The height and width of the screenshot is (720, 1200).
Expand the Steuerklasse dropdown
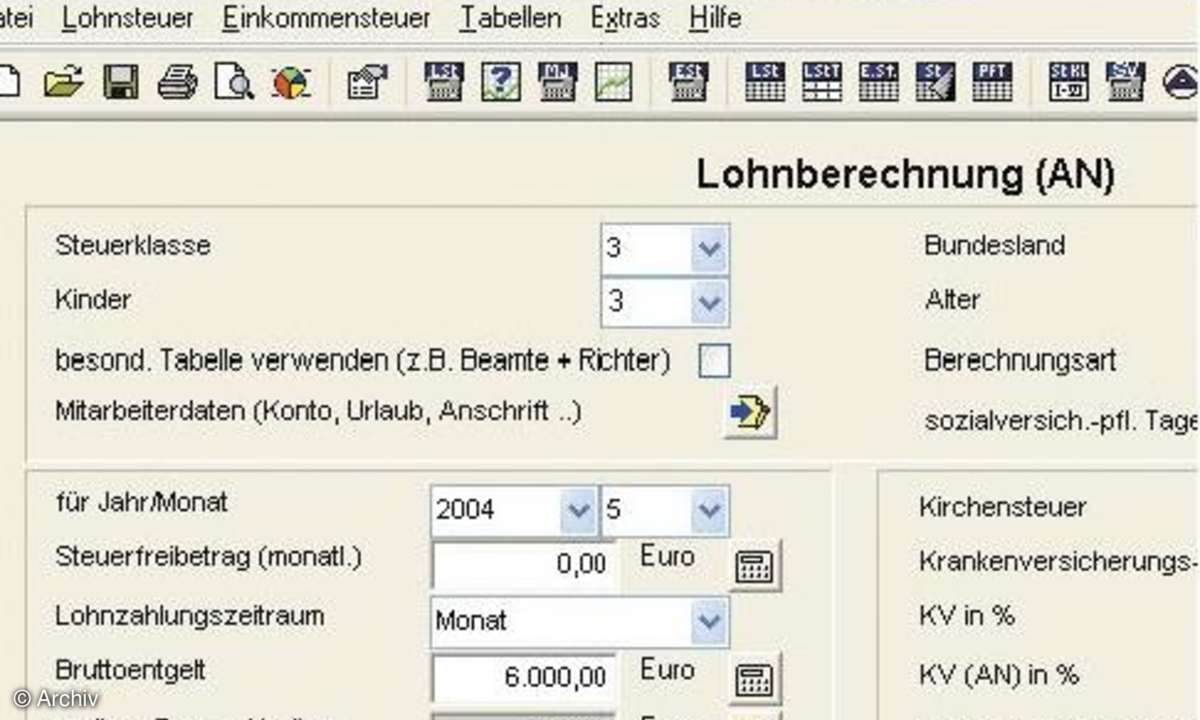pyautogui.click(x=709, y=248)
